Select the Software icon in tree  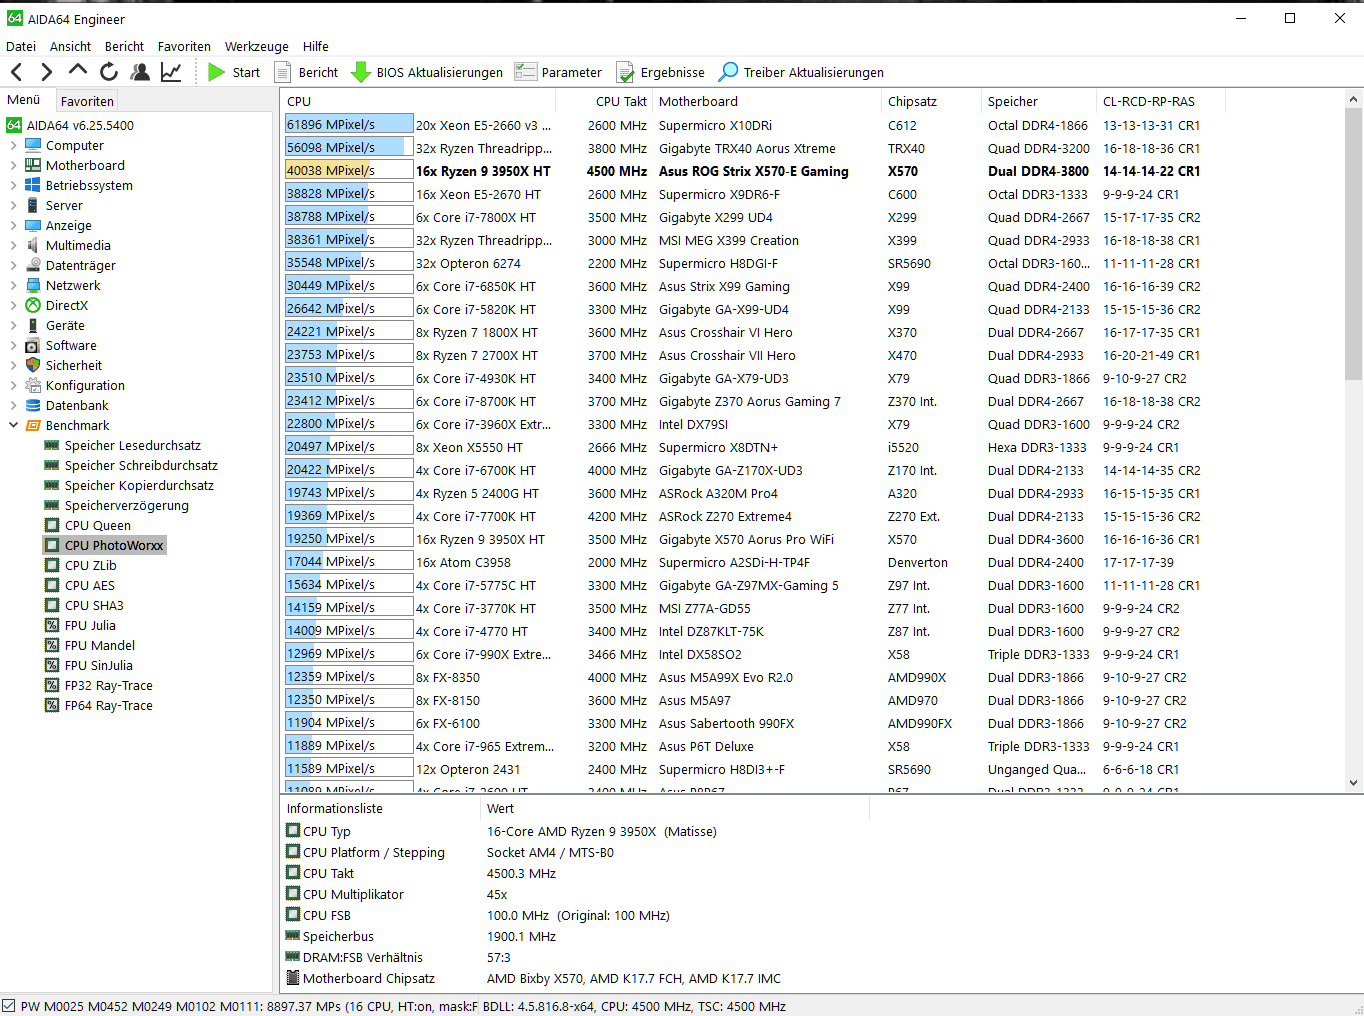pos(33,345)
